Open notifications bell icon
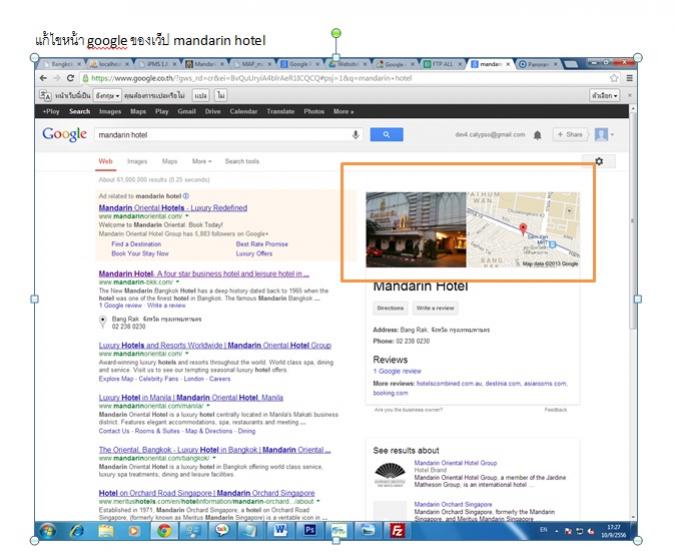The width and height of the screenshot is (675, 560). coord(537,135)
